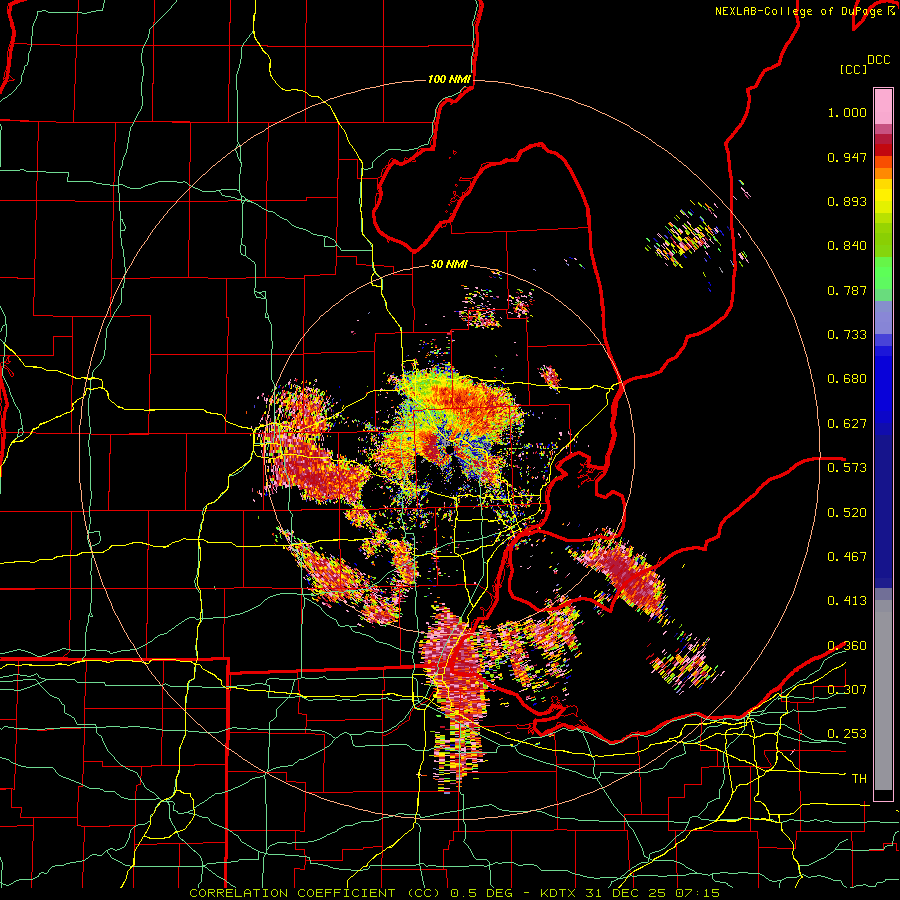Select the 0.467 legend value
The width and height of the screenshot is (900, 900).
(847, 557)
